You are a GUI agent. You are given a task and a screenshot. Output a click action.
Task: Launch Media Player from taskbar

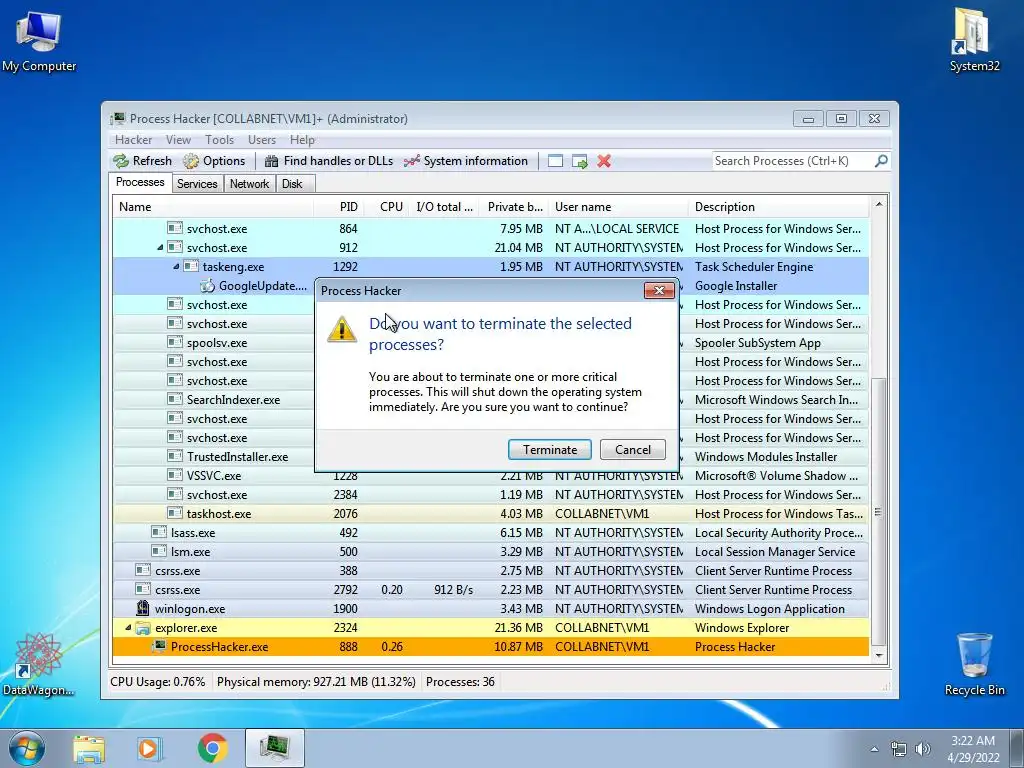[148, 749]
